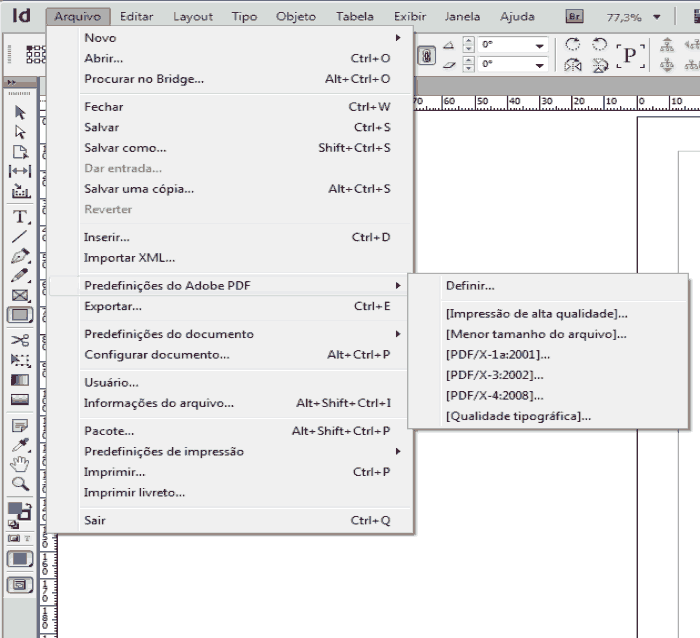The height and width of the screenshot is (638, 700).
Task: Select the Direct Selection tool
Action: (20, 132)
